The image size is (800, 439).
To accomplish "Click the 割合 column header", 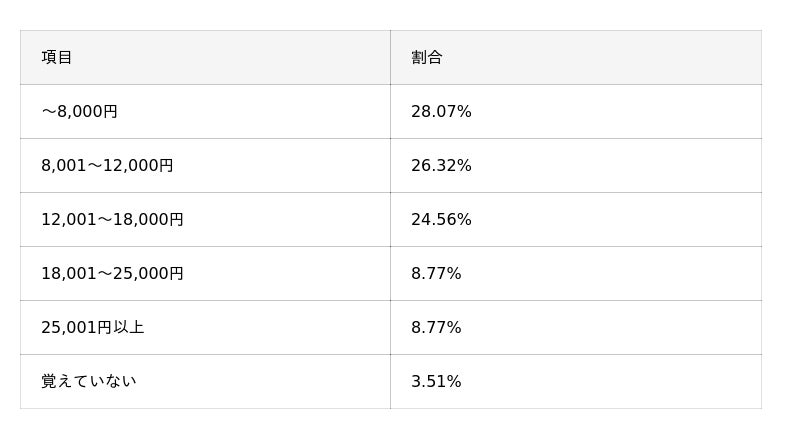I will (427, 58).
